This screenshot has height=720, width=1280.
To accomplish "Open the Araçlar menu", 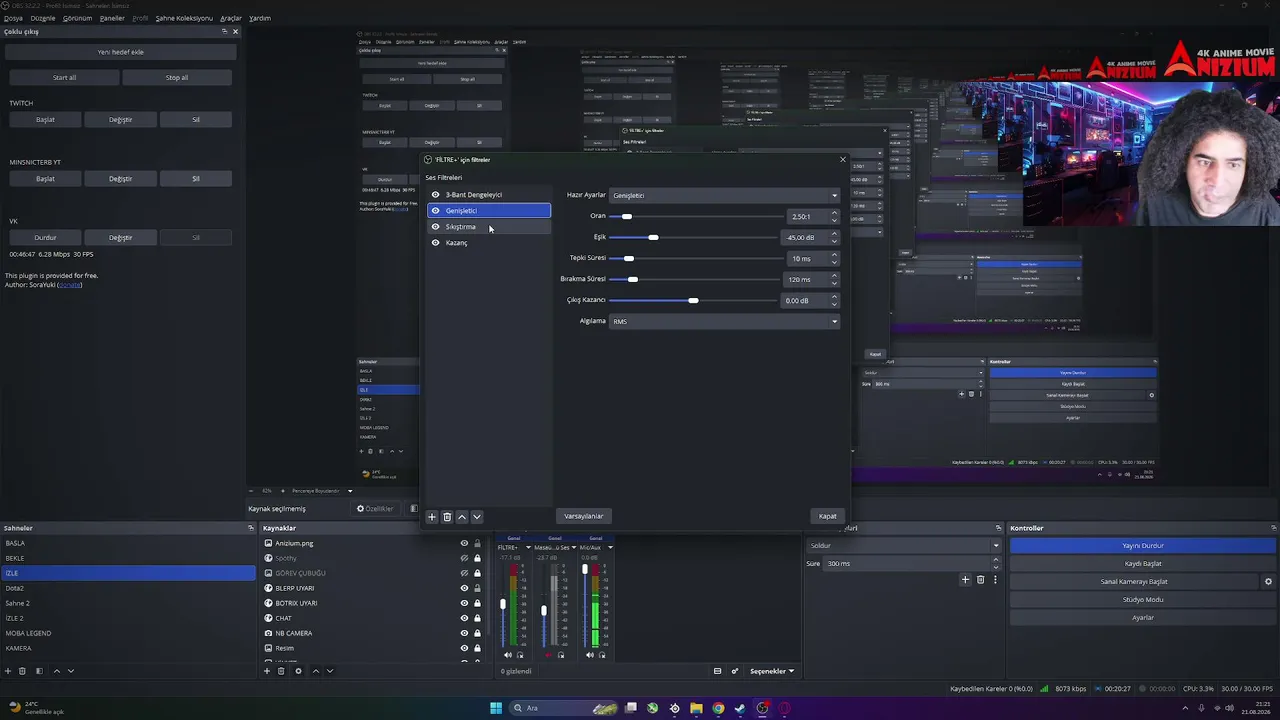I will (231, 18).
